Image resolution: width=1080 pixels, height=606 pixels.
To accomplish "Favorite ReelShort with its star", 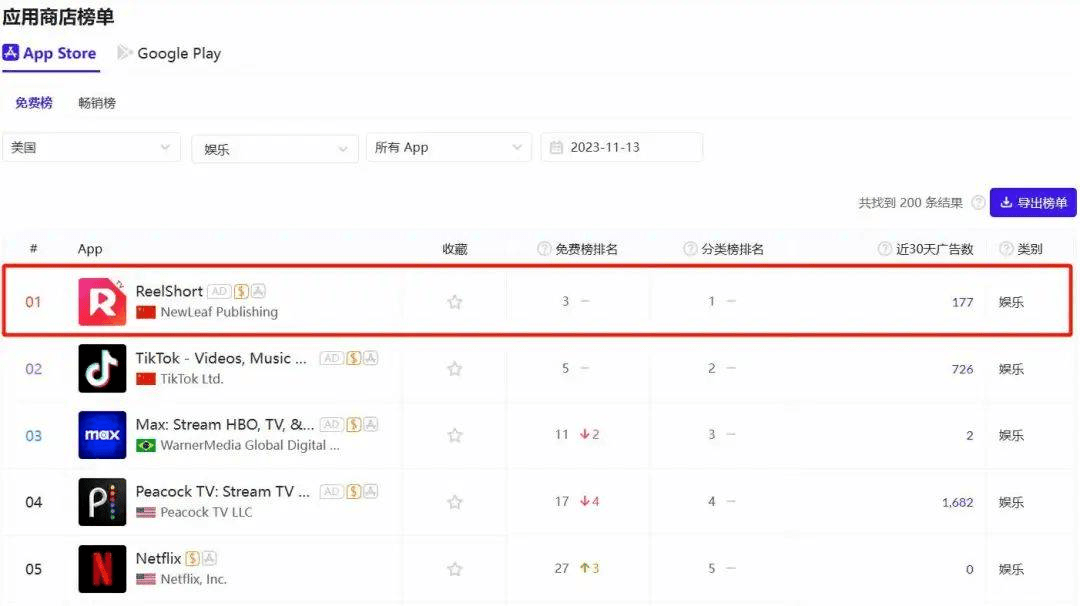I will pos(455,302).
